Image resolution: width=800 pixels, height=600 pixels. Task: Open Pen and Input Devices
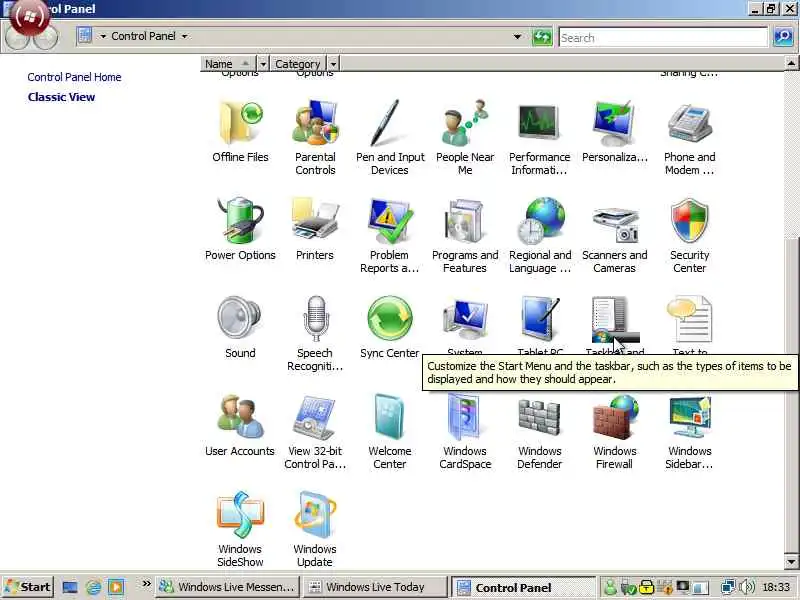(390, 138)
